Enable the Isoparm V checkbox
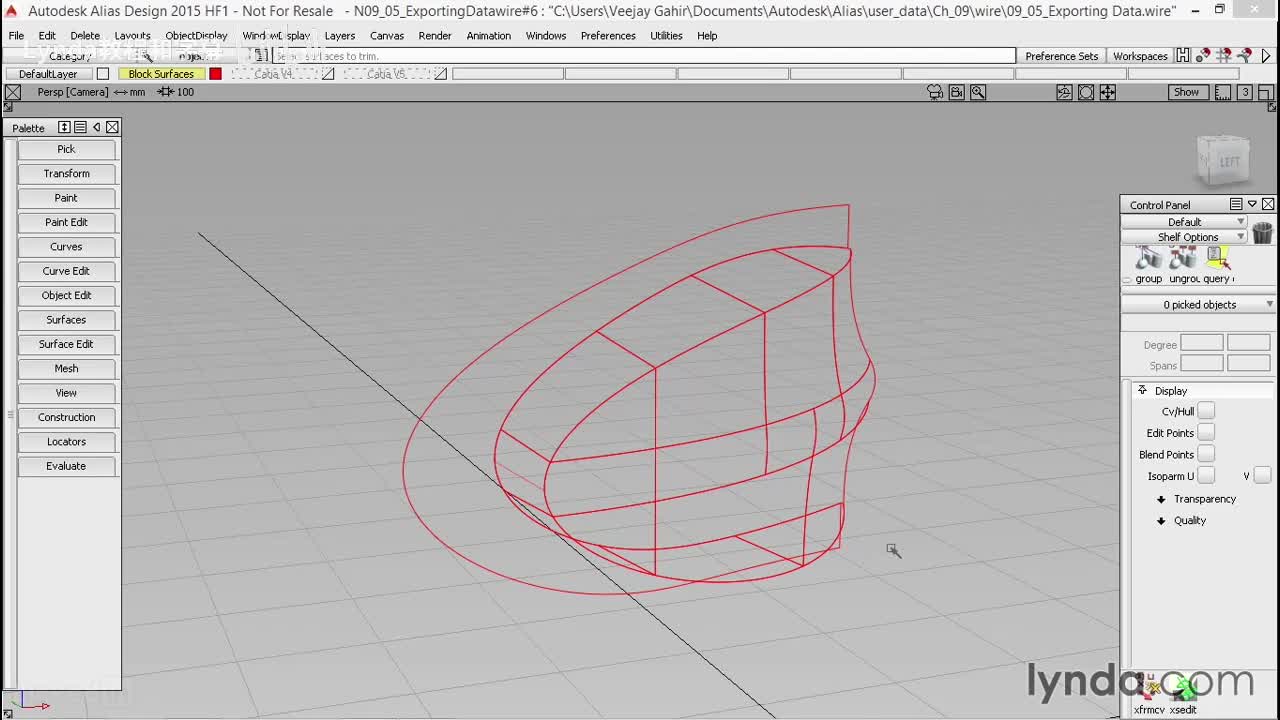1280x720 pixels. point(1262,476)
